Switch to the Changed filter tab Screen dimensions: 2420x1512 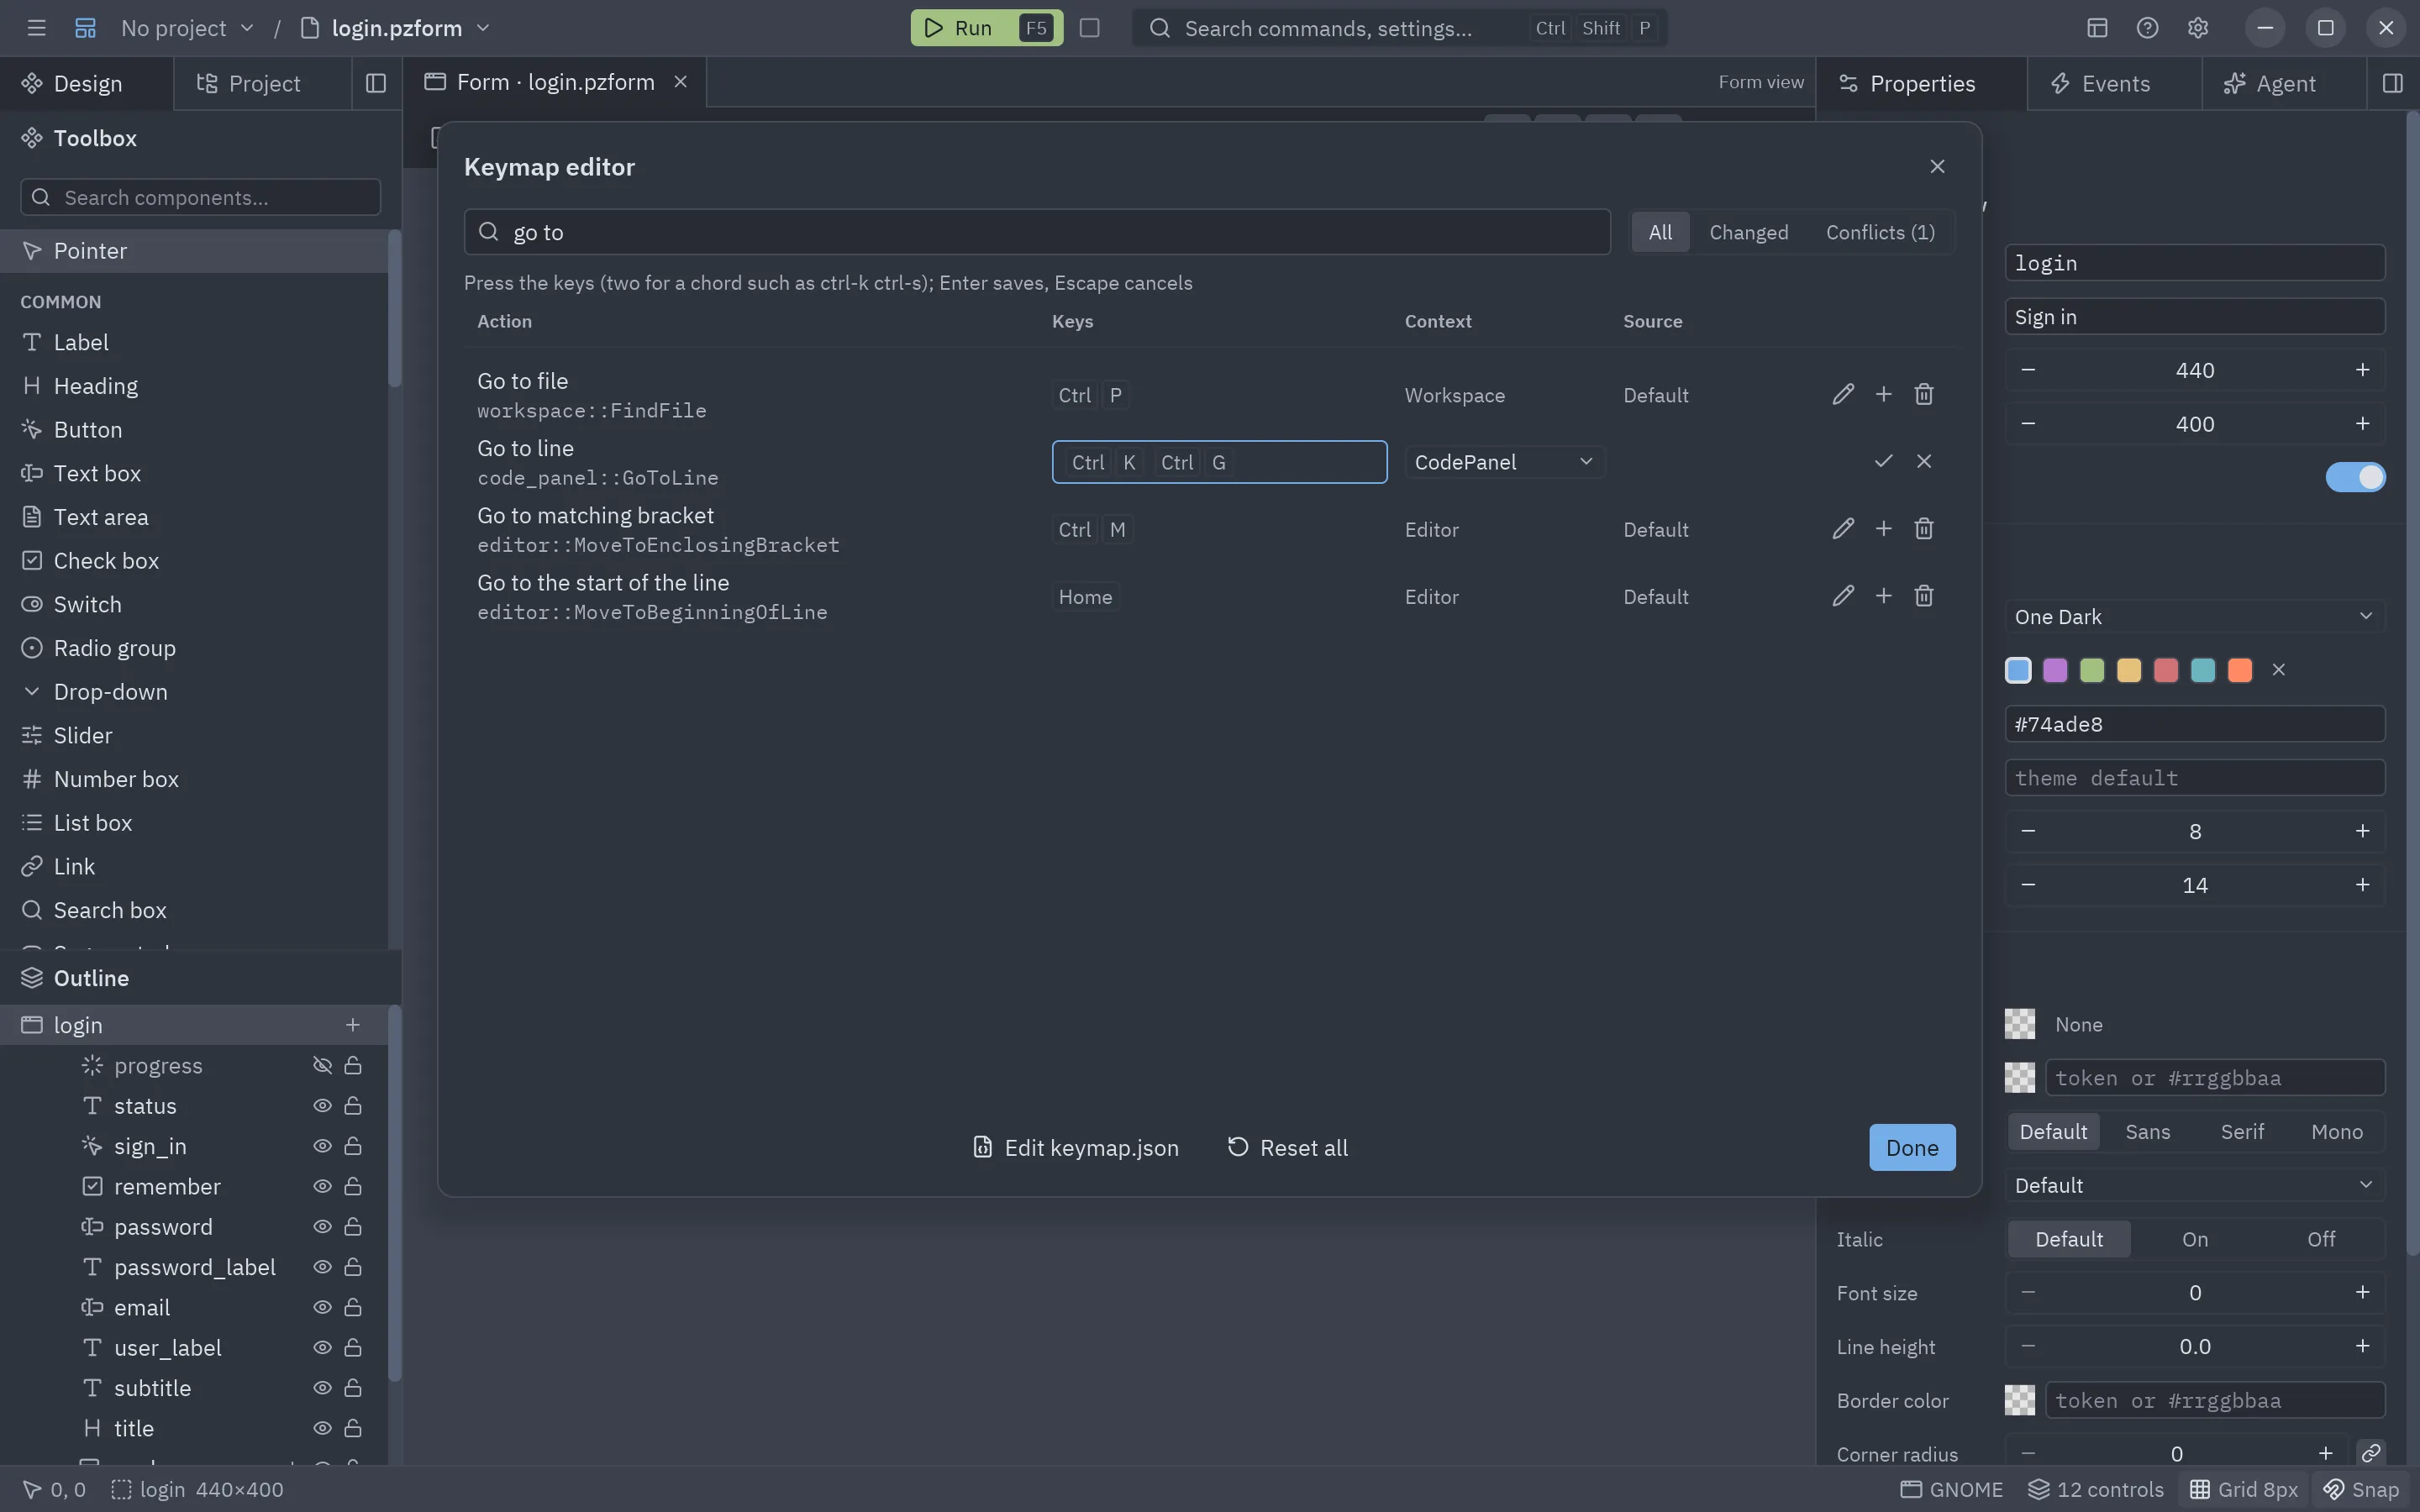(1748, 232)
